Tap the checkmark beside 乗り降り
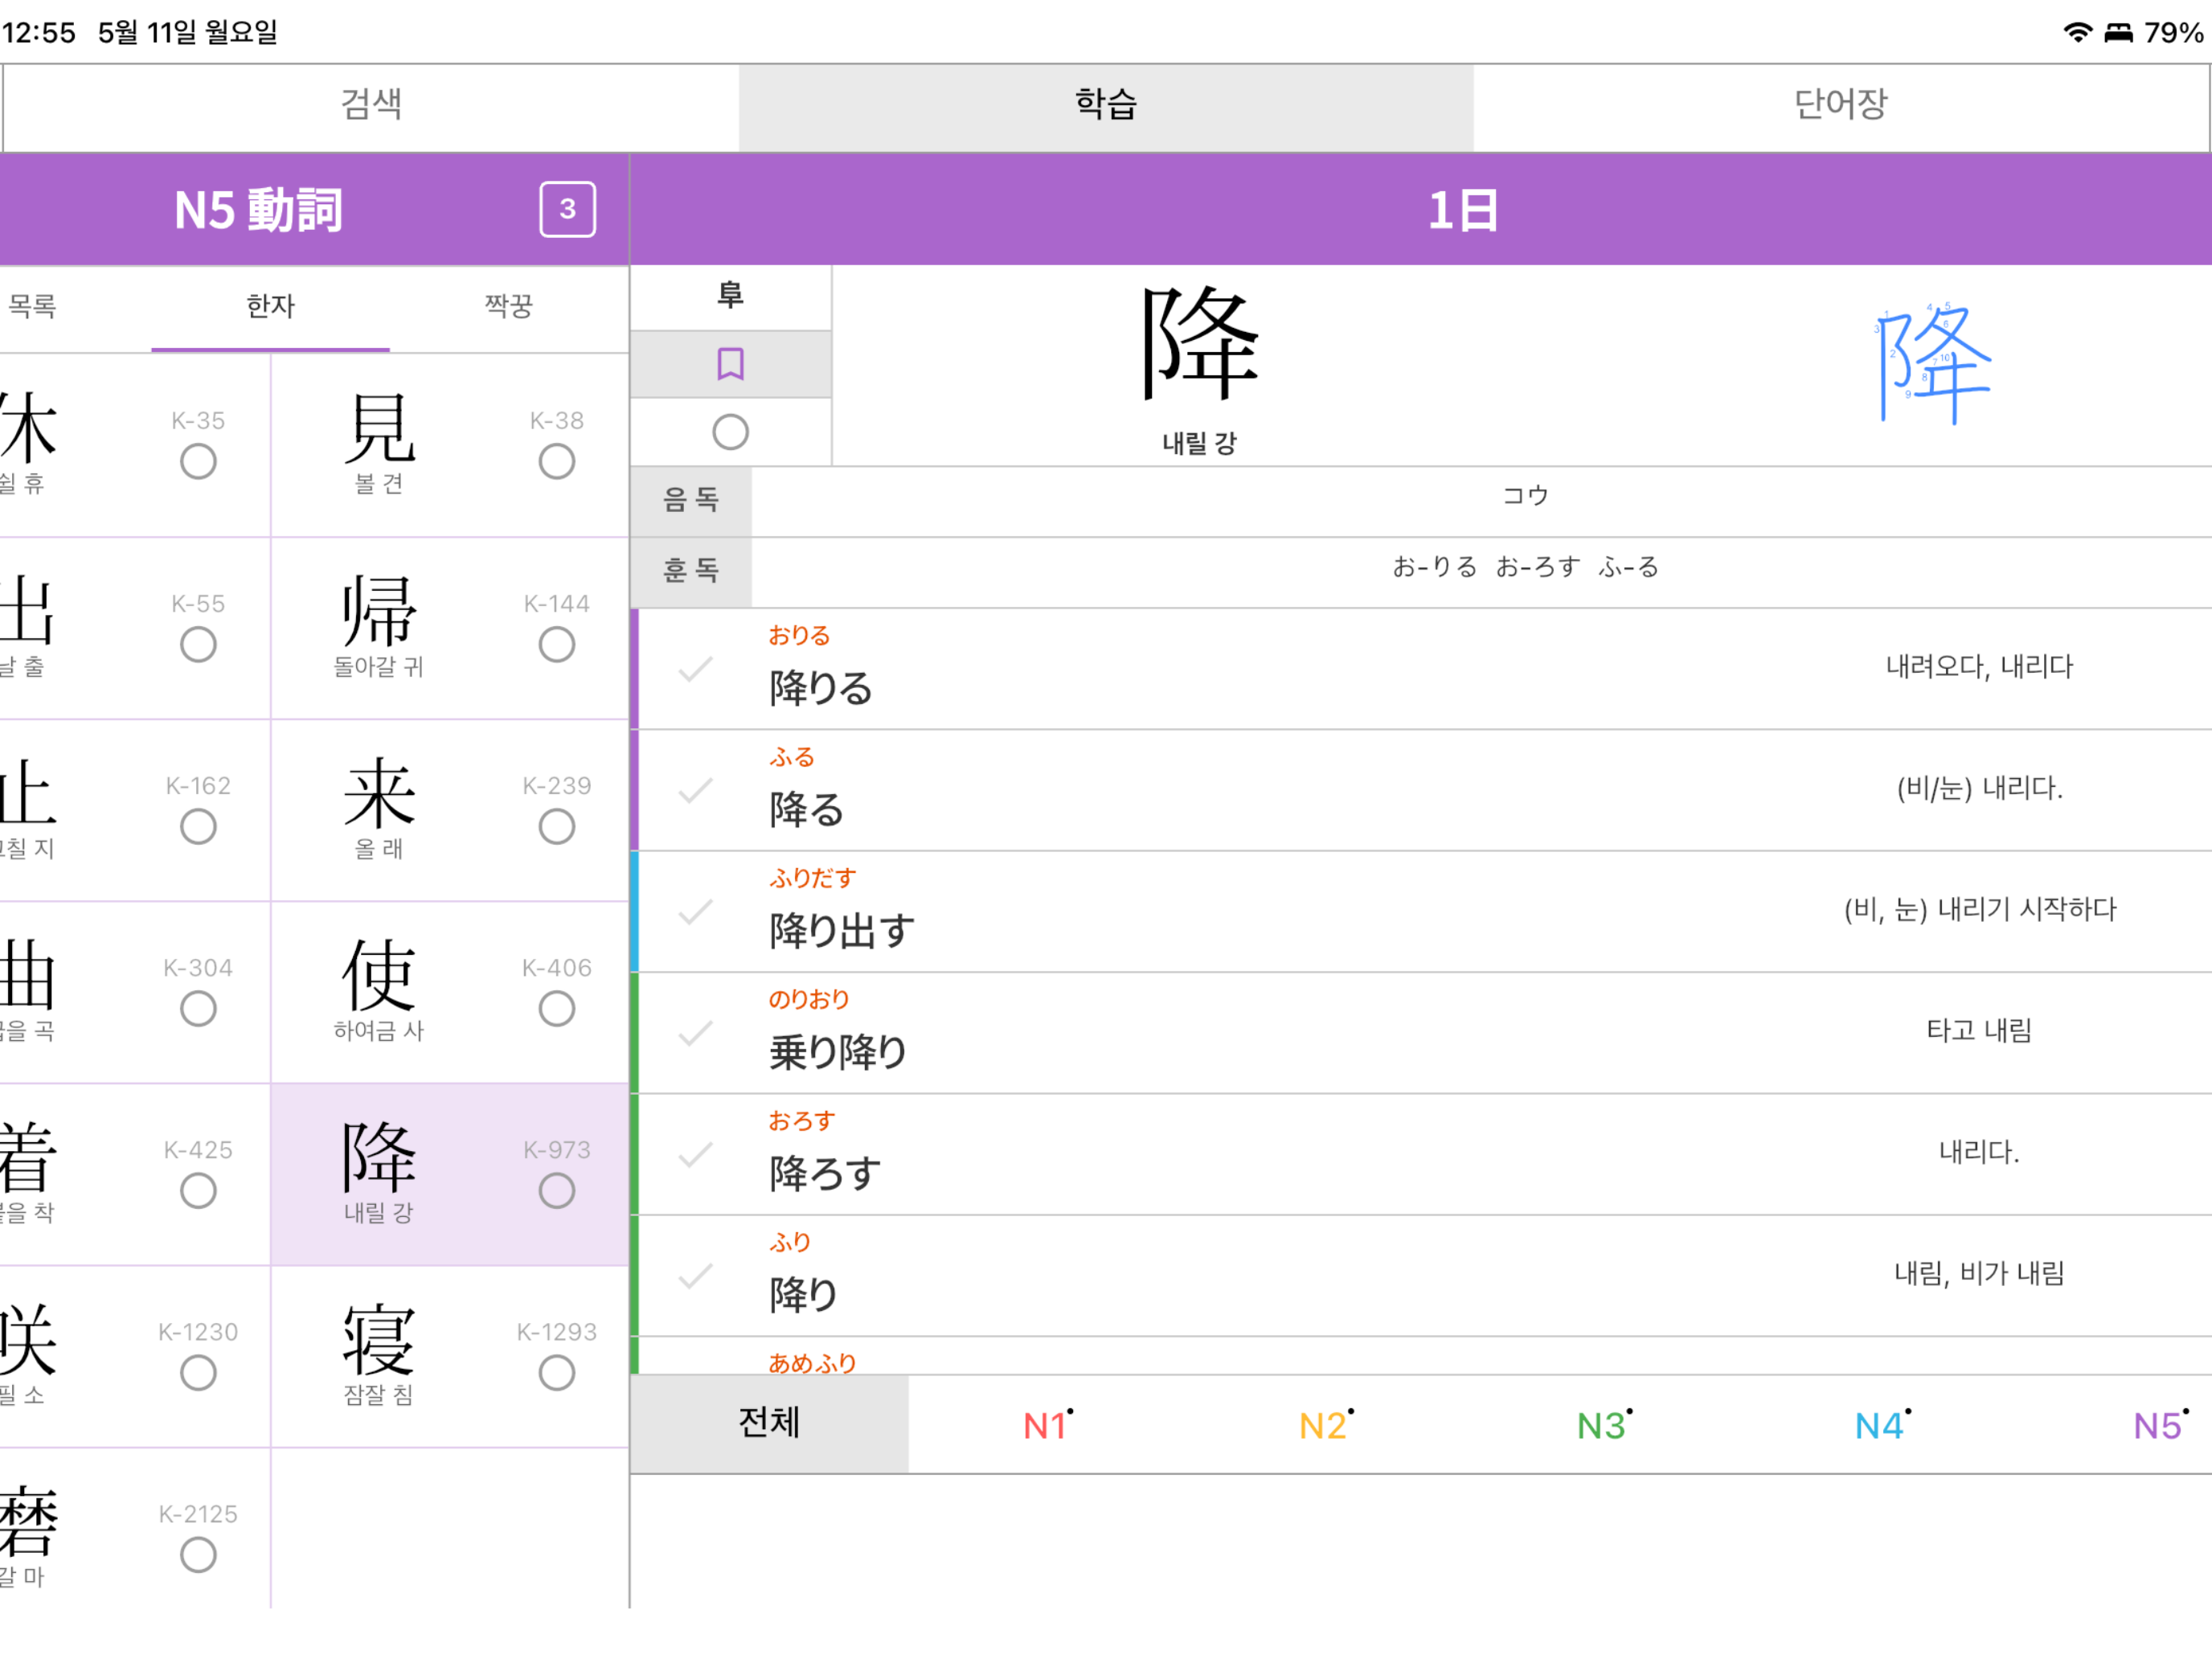Image resolution: width=2212 pixels, height=1659 pixels. tap(696, 1033)
